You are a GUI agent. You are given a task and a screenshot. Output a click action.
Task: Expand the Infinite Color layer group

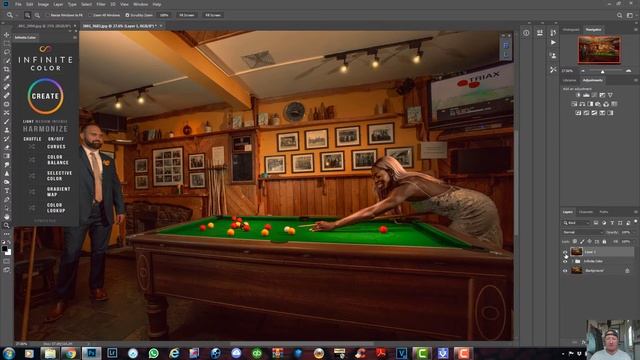[572, 261]
